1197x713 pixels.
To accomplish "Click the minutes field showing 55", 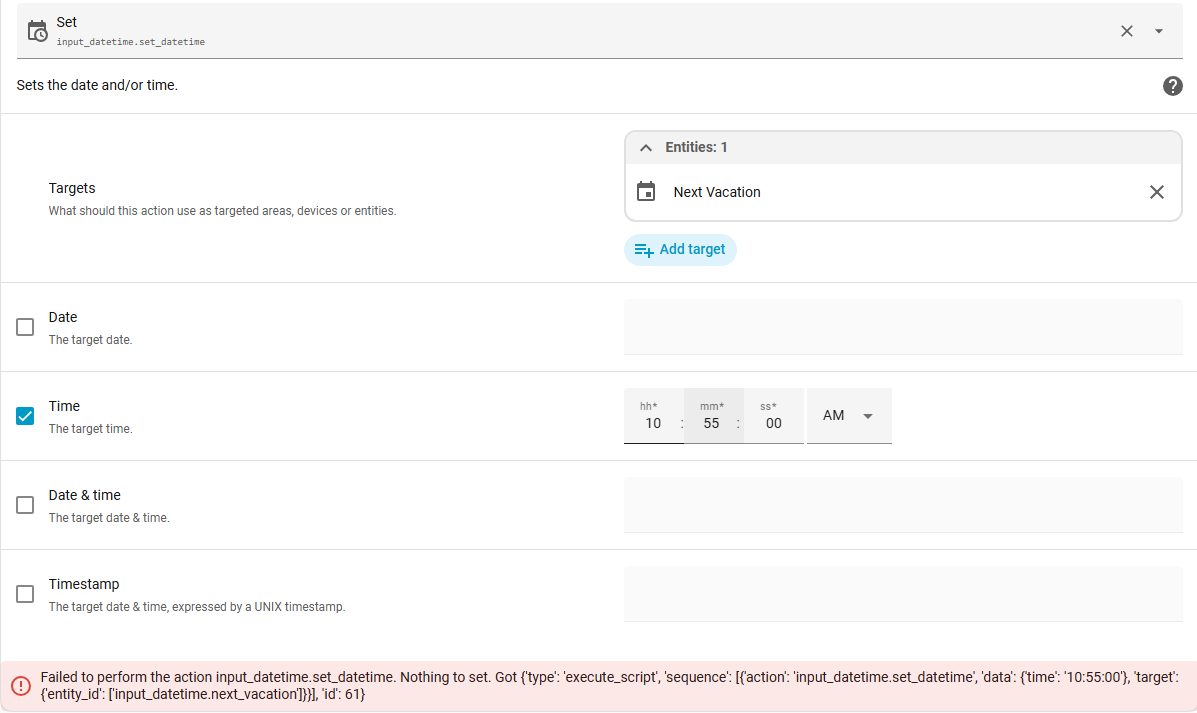I will pyautogui.click(x=711, y=423).
